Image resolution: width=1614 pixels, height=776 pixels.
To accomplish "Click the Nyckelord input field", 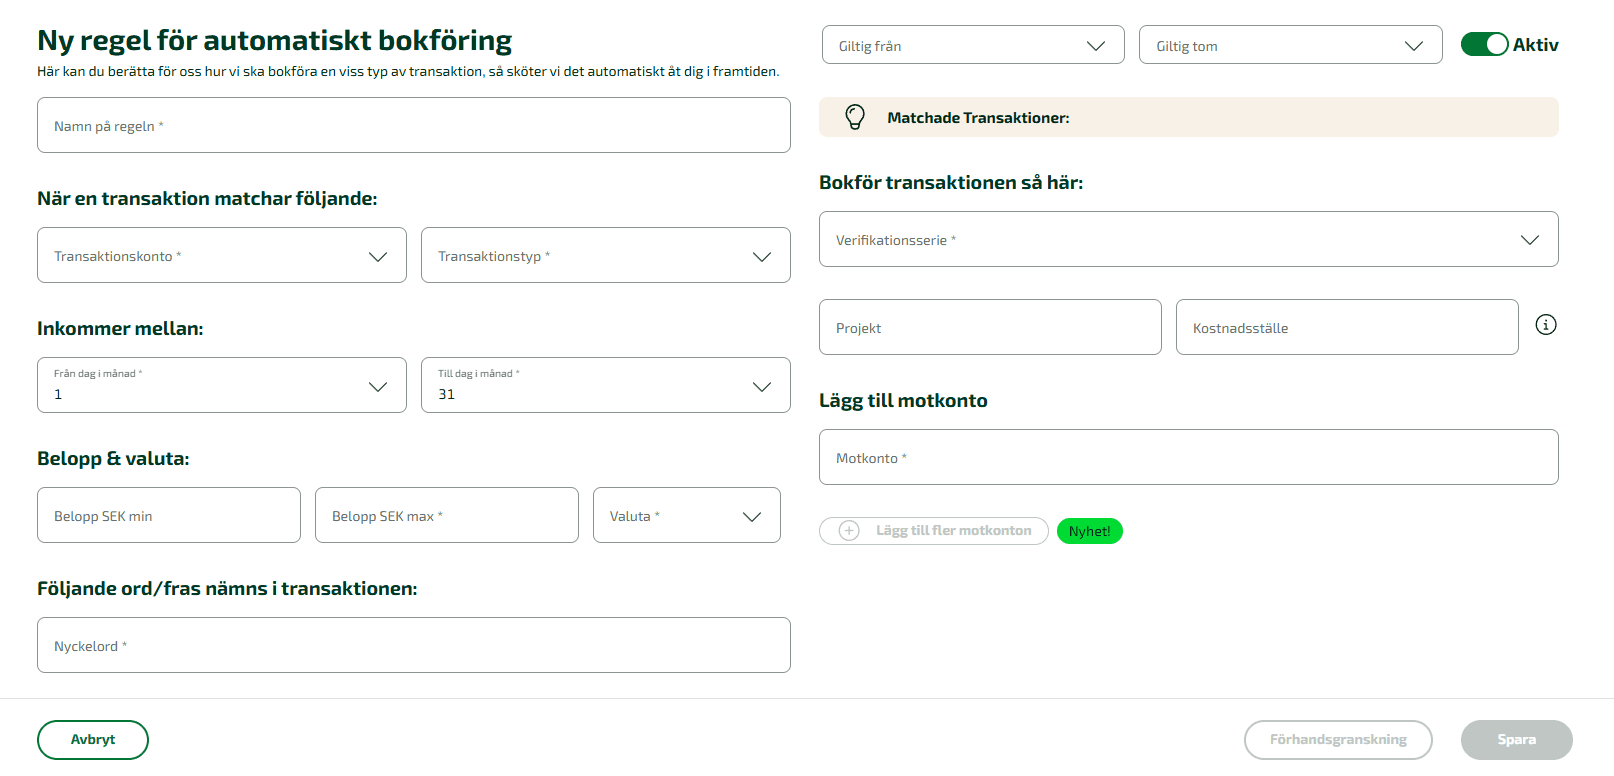I will tap(413, 646).
